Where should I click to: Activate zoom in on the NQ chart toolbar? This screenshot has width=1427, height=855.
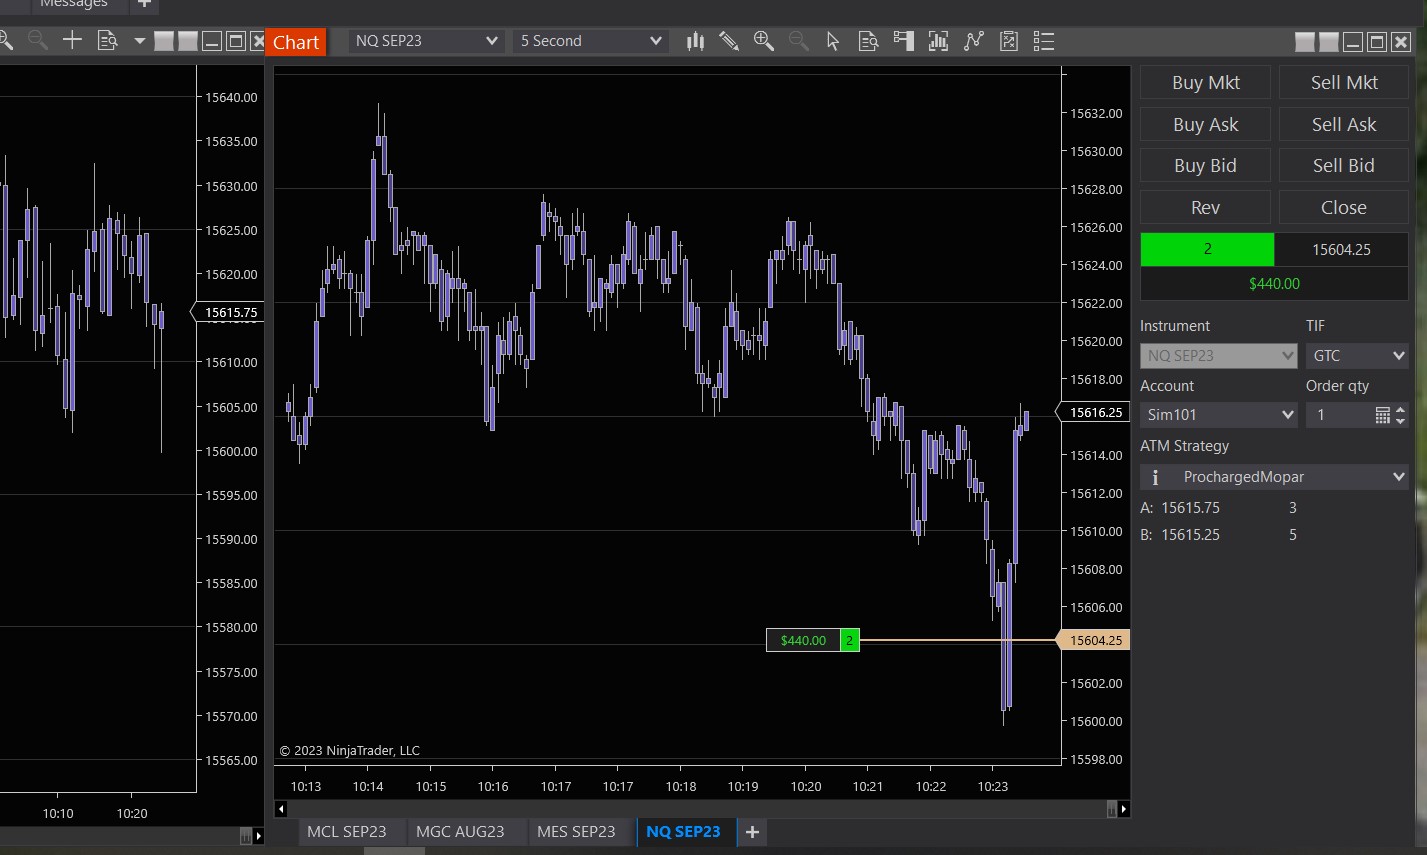[764, 41]
